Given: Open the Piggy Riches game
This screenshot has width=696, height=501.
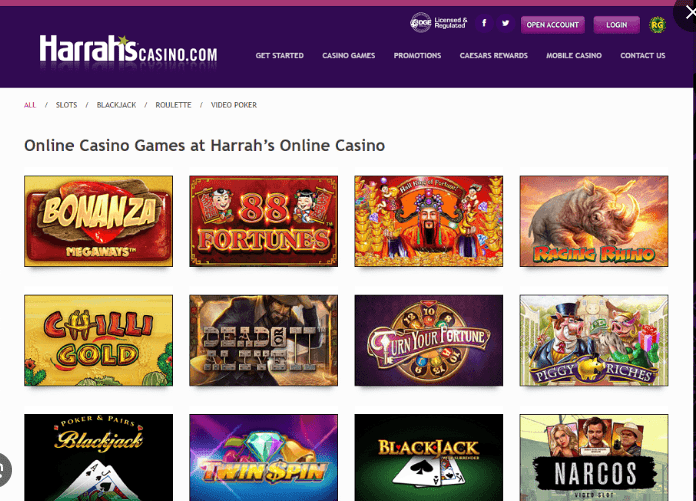Looking at the screenshot, I should pos(594,340).
